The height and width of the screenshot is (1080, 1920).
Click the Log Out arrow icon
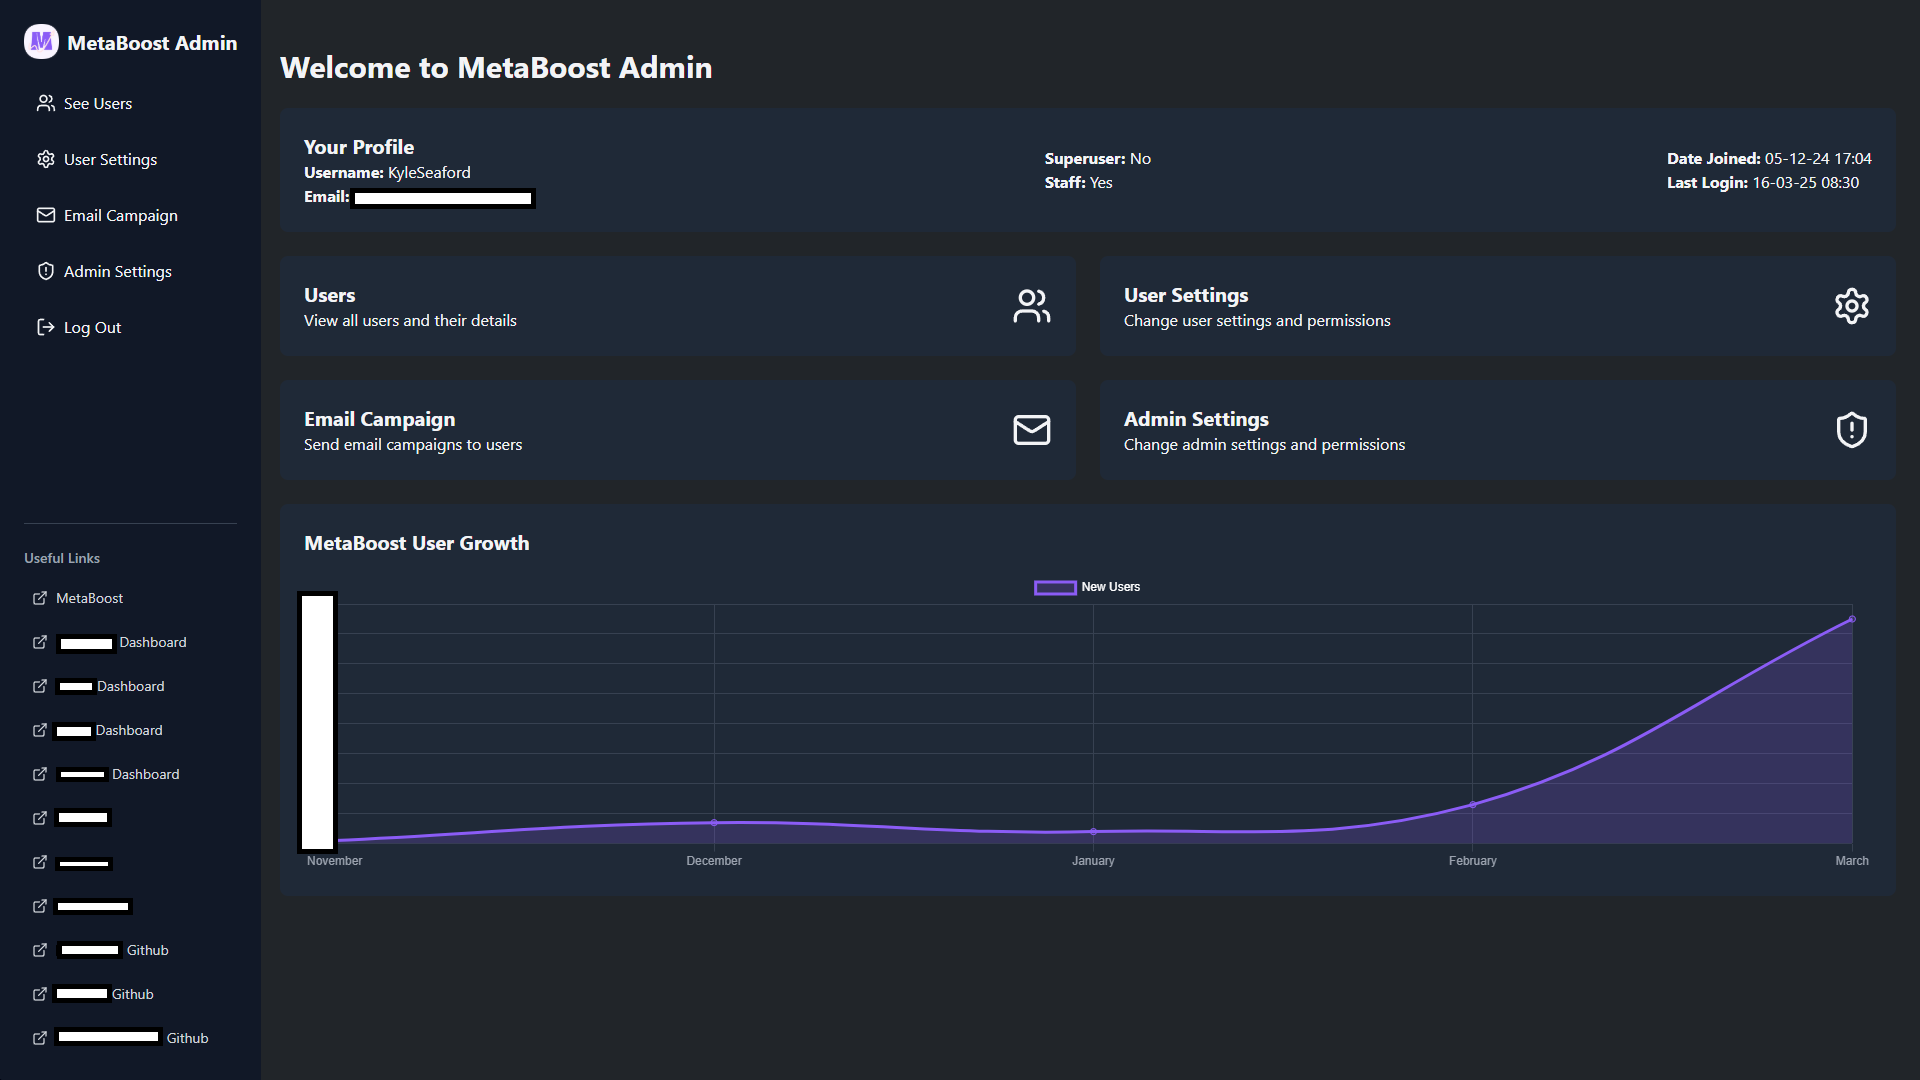tap(46, 327)
